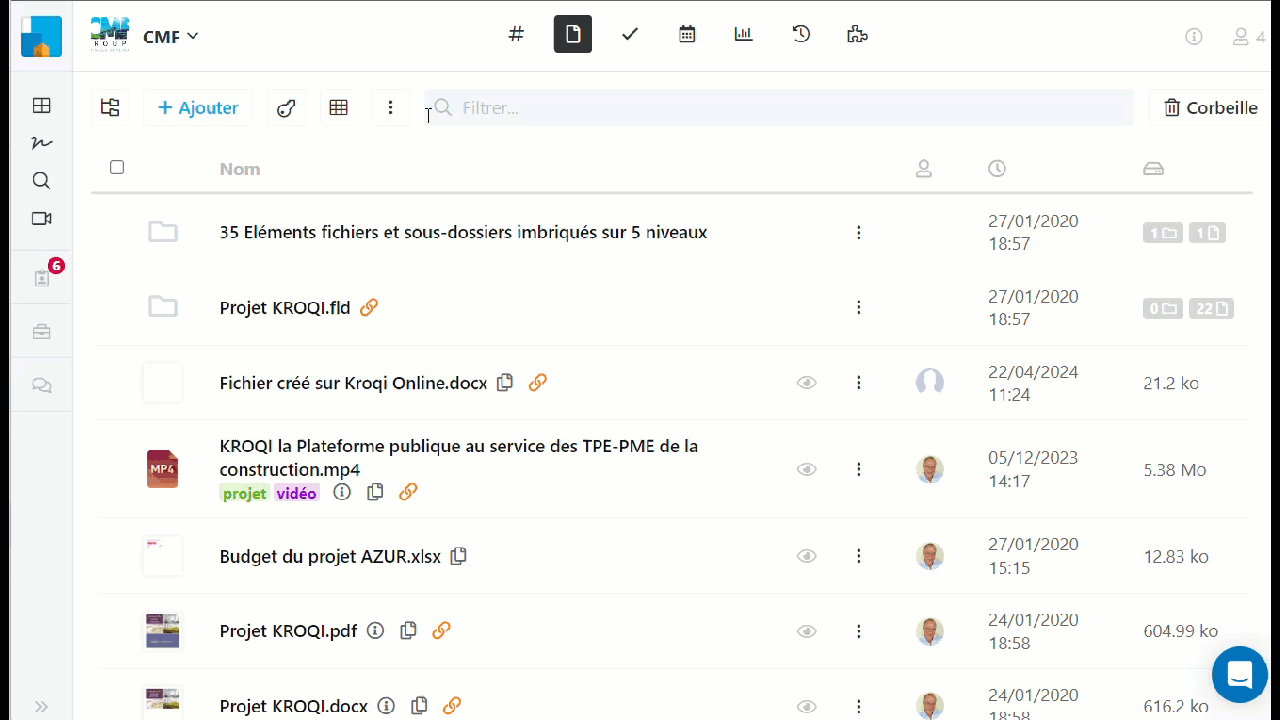The width and height of the screenshot is (1280, 720).
Task: Show info for Projet KROQI.pdf
Action: point(375,630)
